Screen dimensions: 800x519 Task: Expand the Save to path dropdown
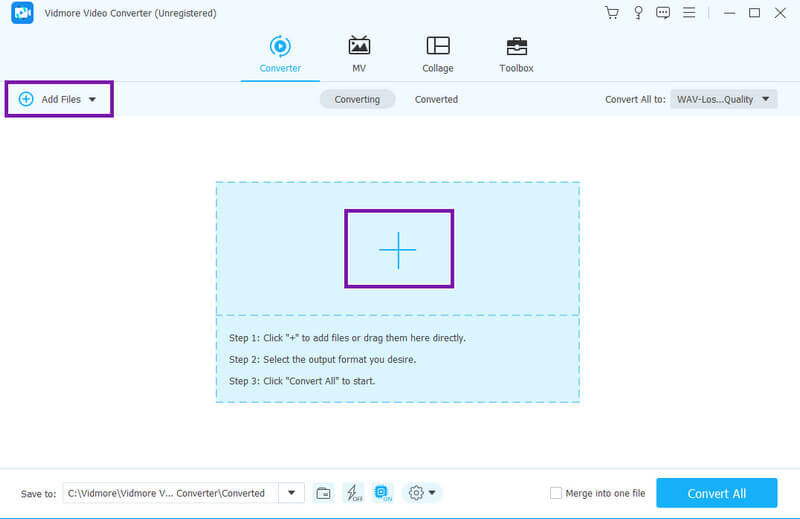pos(291,493)
